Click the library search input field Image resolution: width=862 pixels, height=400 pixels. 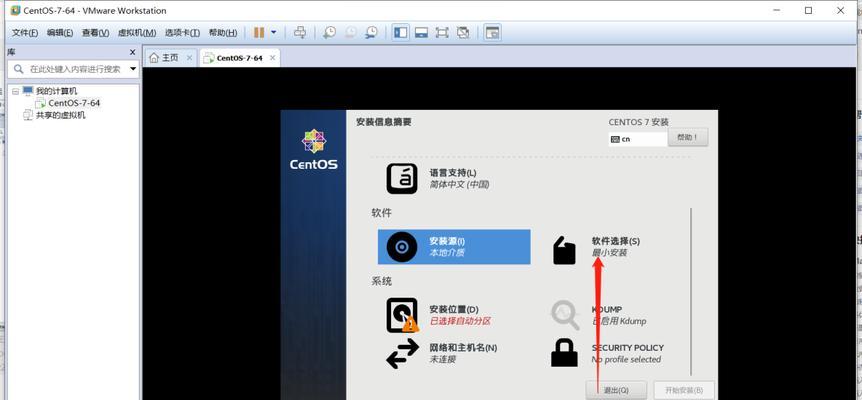tap(77, 69)
